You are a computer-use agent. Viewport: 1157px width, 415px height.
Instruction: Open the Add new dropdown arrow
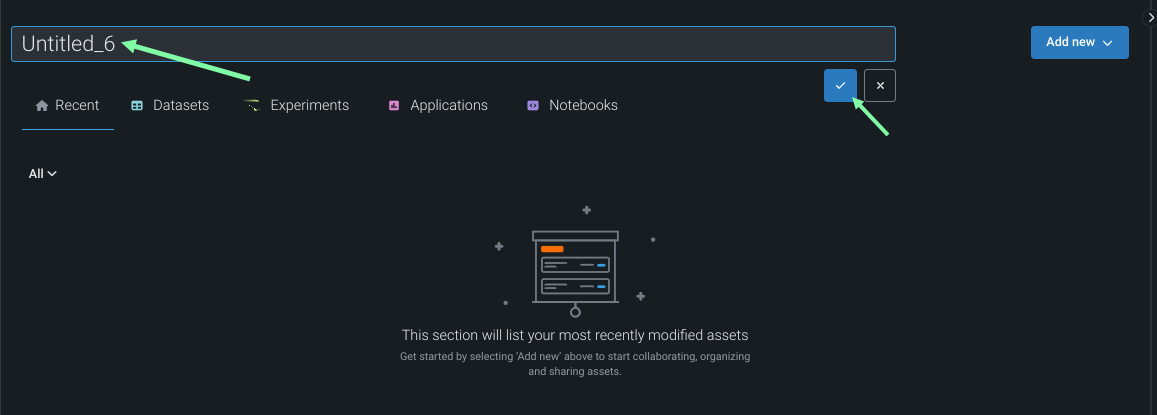tap(1108, 43)
